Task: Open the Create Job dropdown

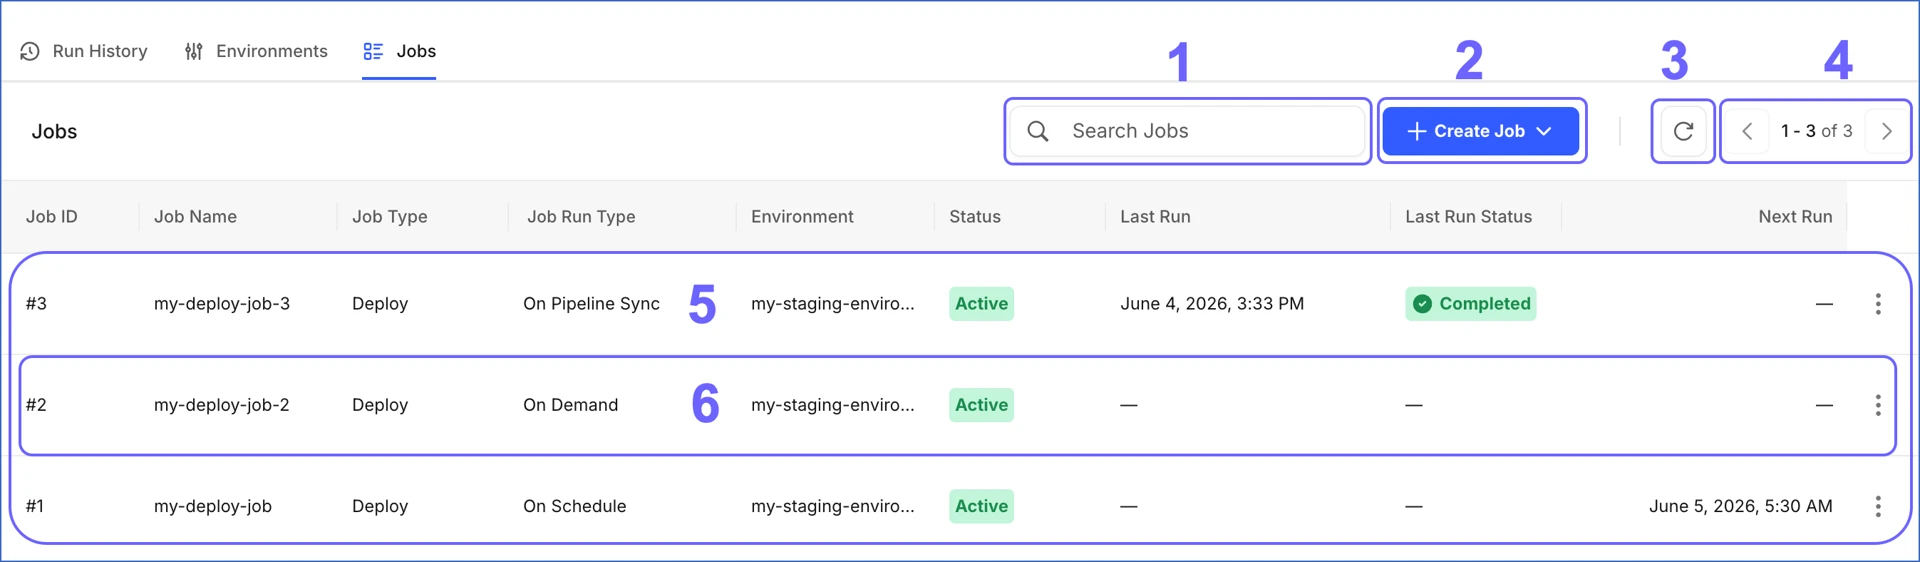Action: [x=1480, y=131]
